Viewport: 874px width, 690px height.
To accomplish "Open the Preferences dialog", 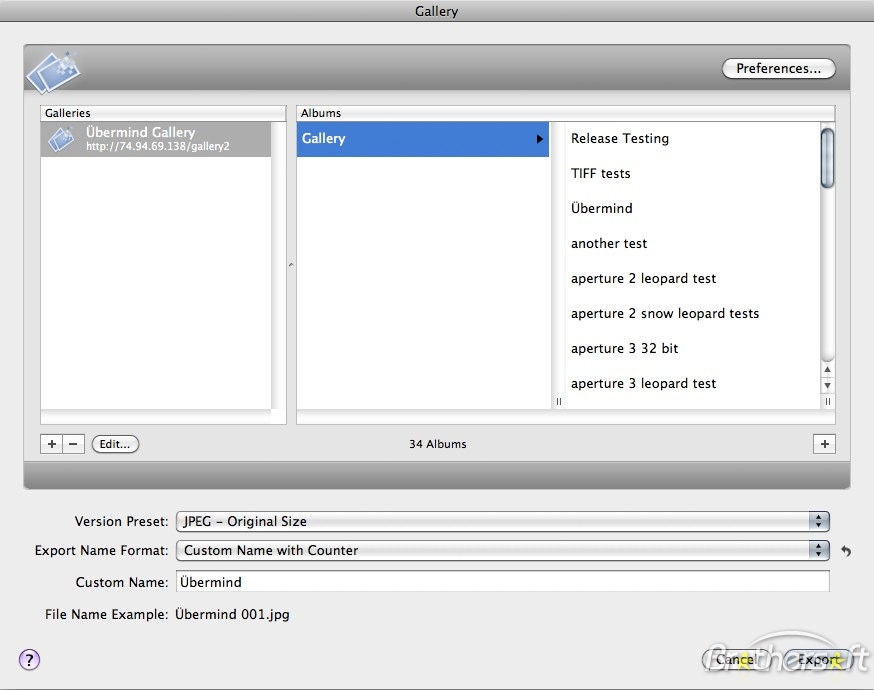I will click(x=778, y=68).
